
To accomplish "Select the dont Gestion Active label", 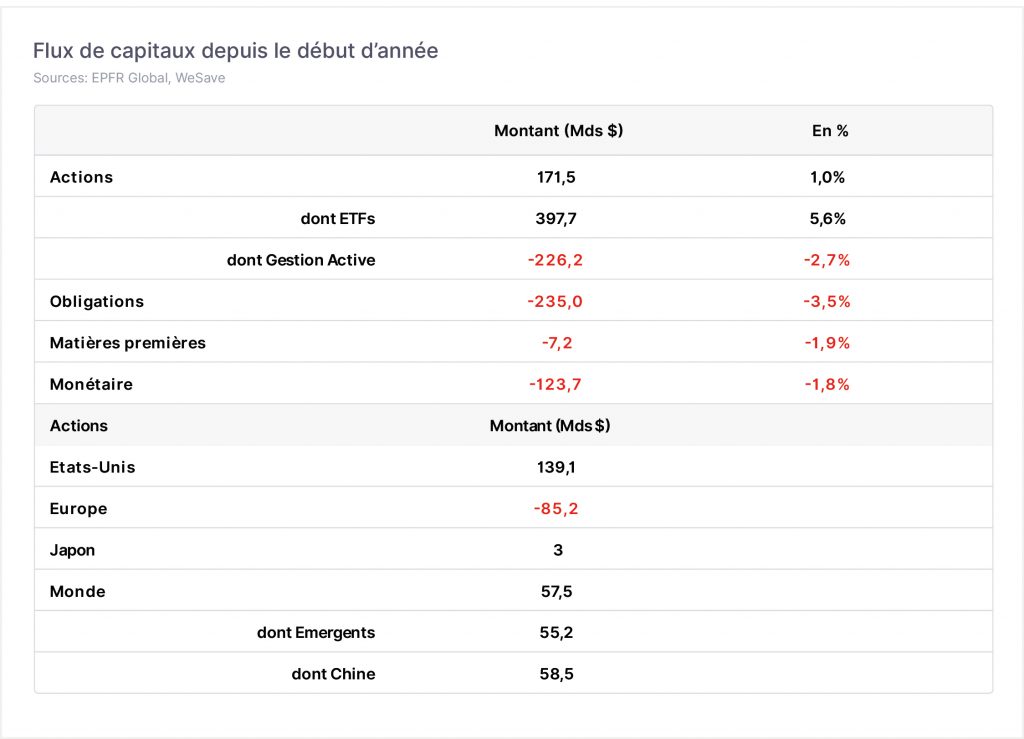I will pyautogui.click(x=301, y=260).
